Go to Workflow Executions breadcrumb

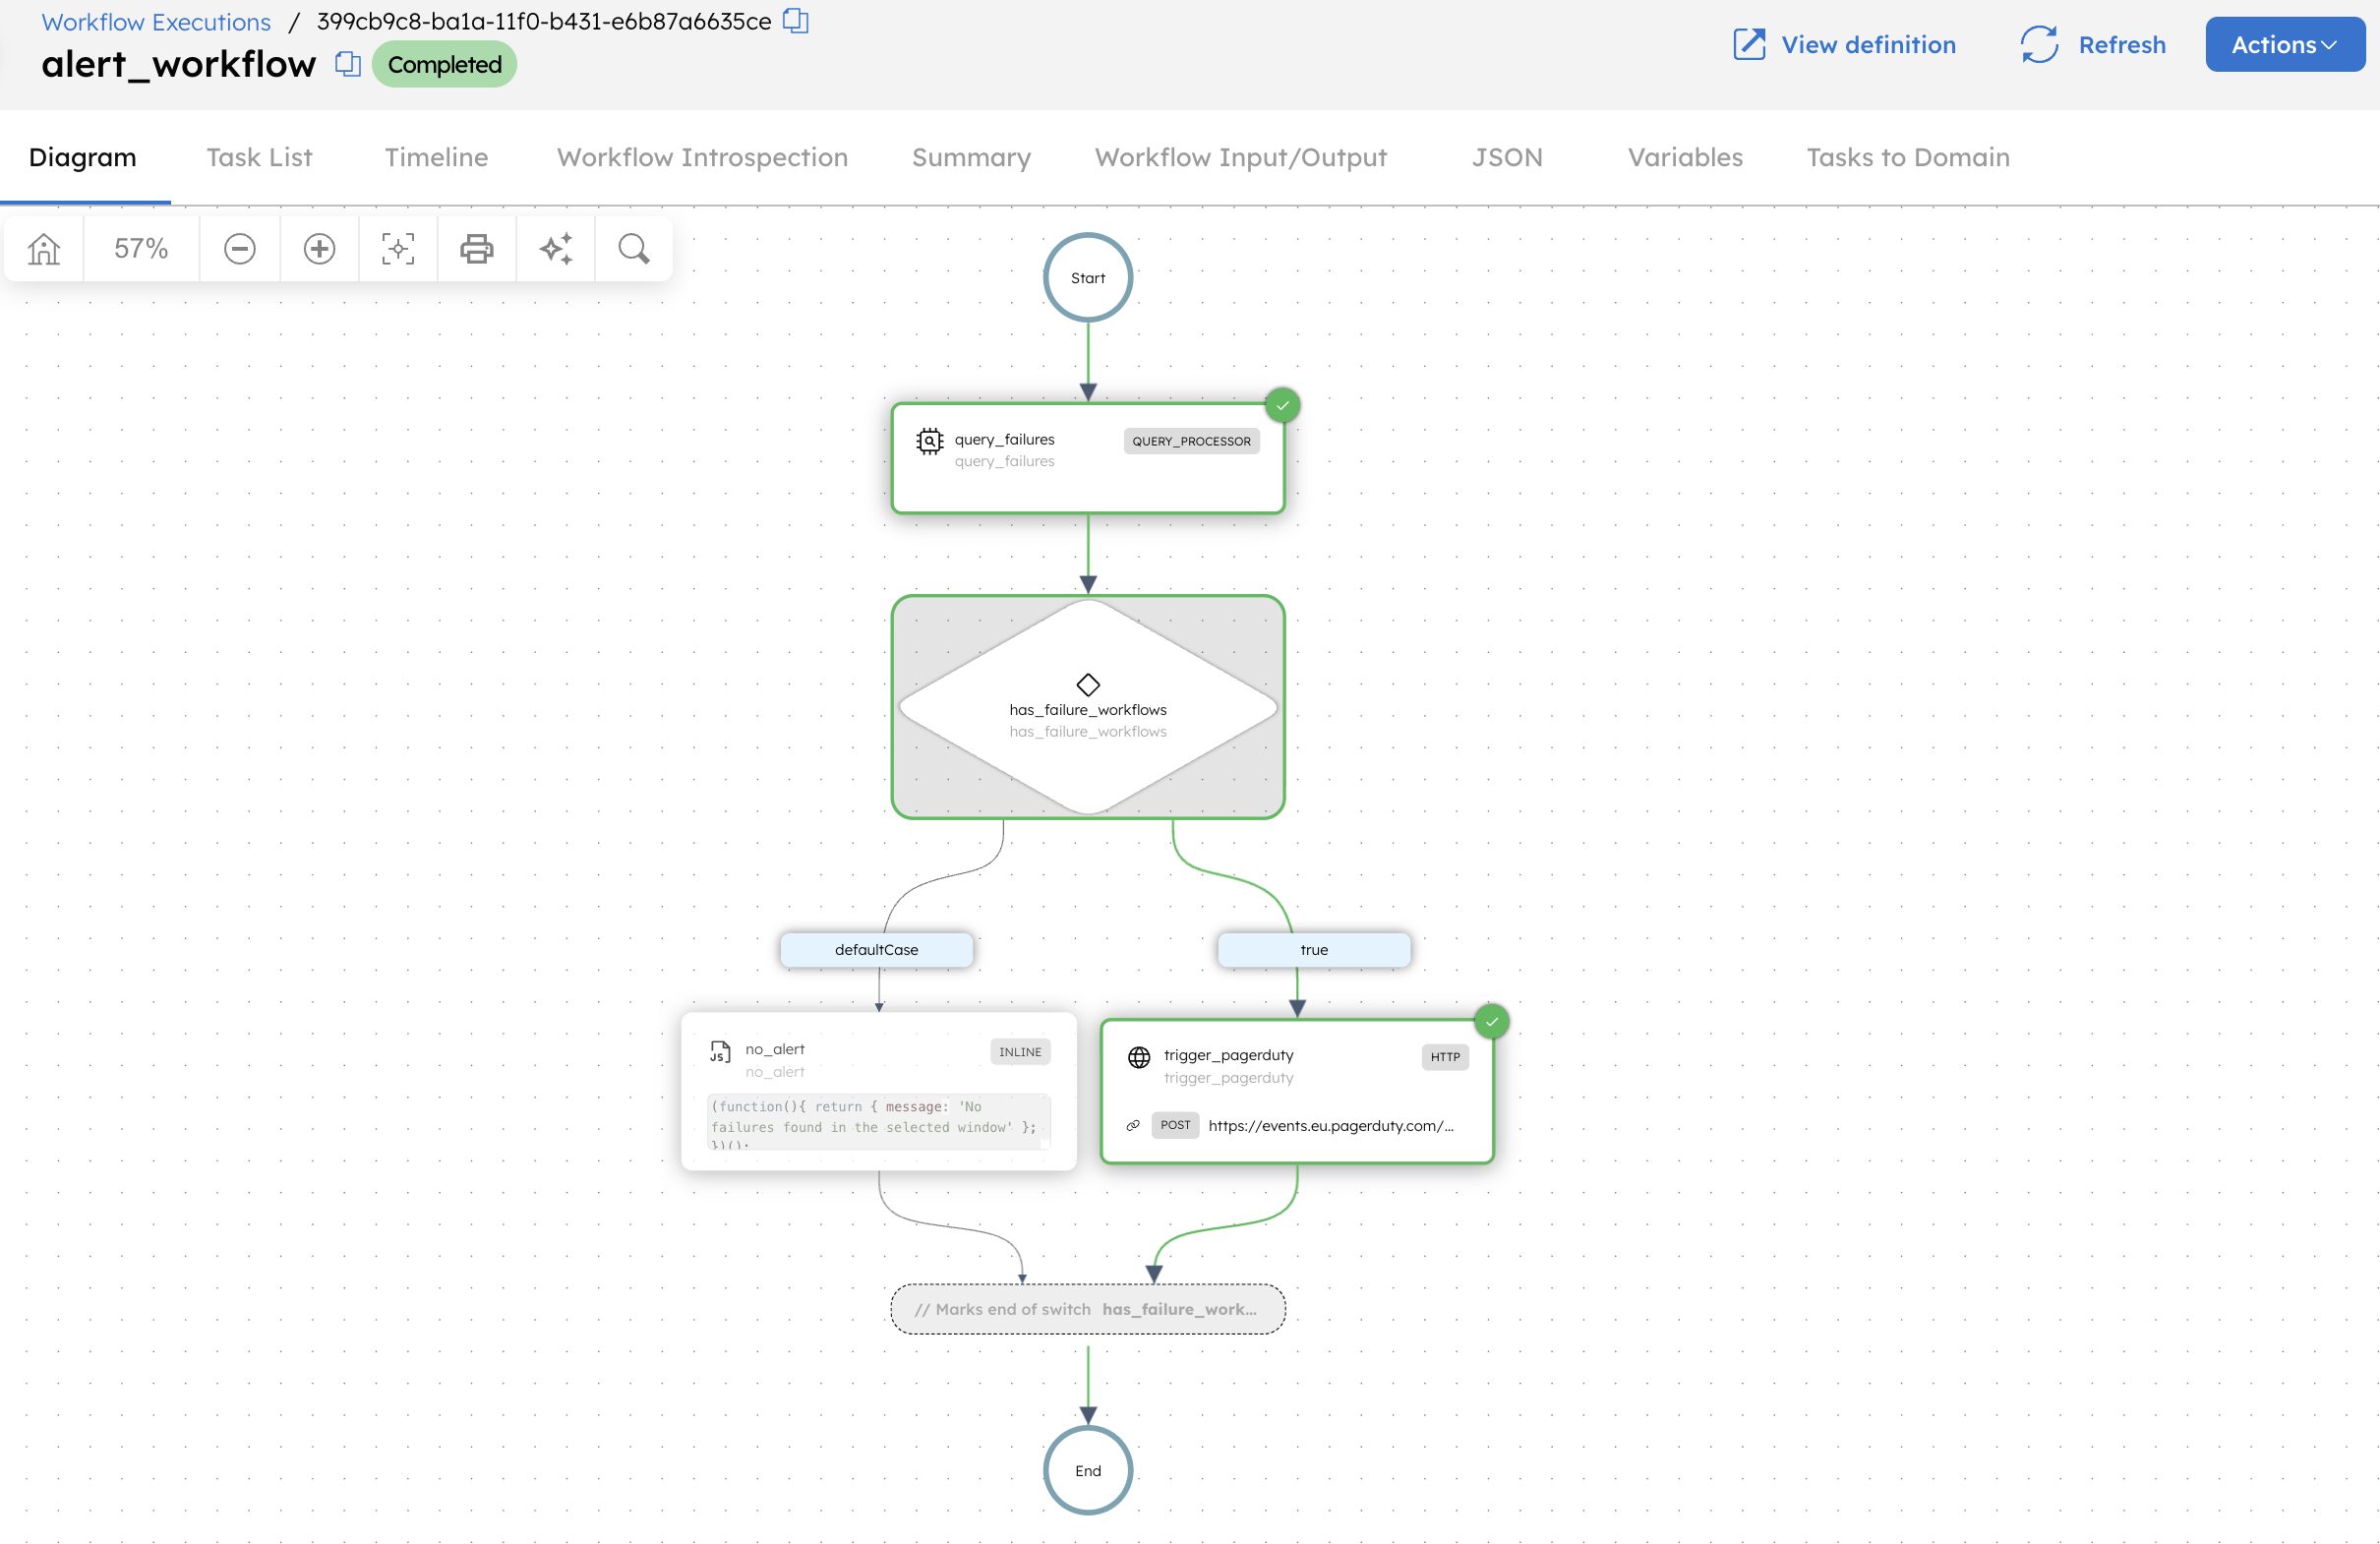click(x=156, y=22)
